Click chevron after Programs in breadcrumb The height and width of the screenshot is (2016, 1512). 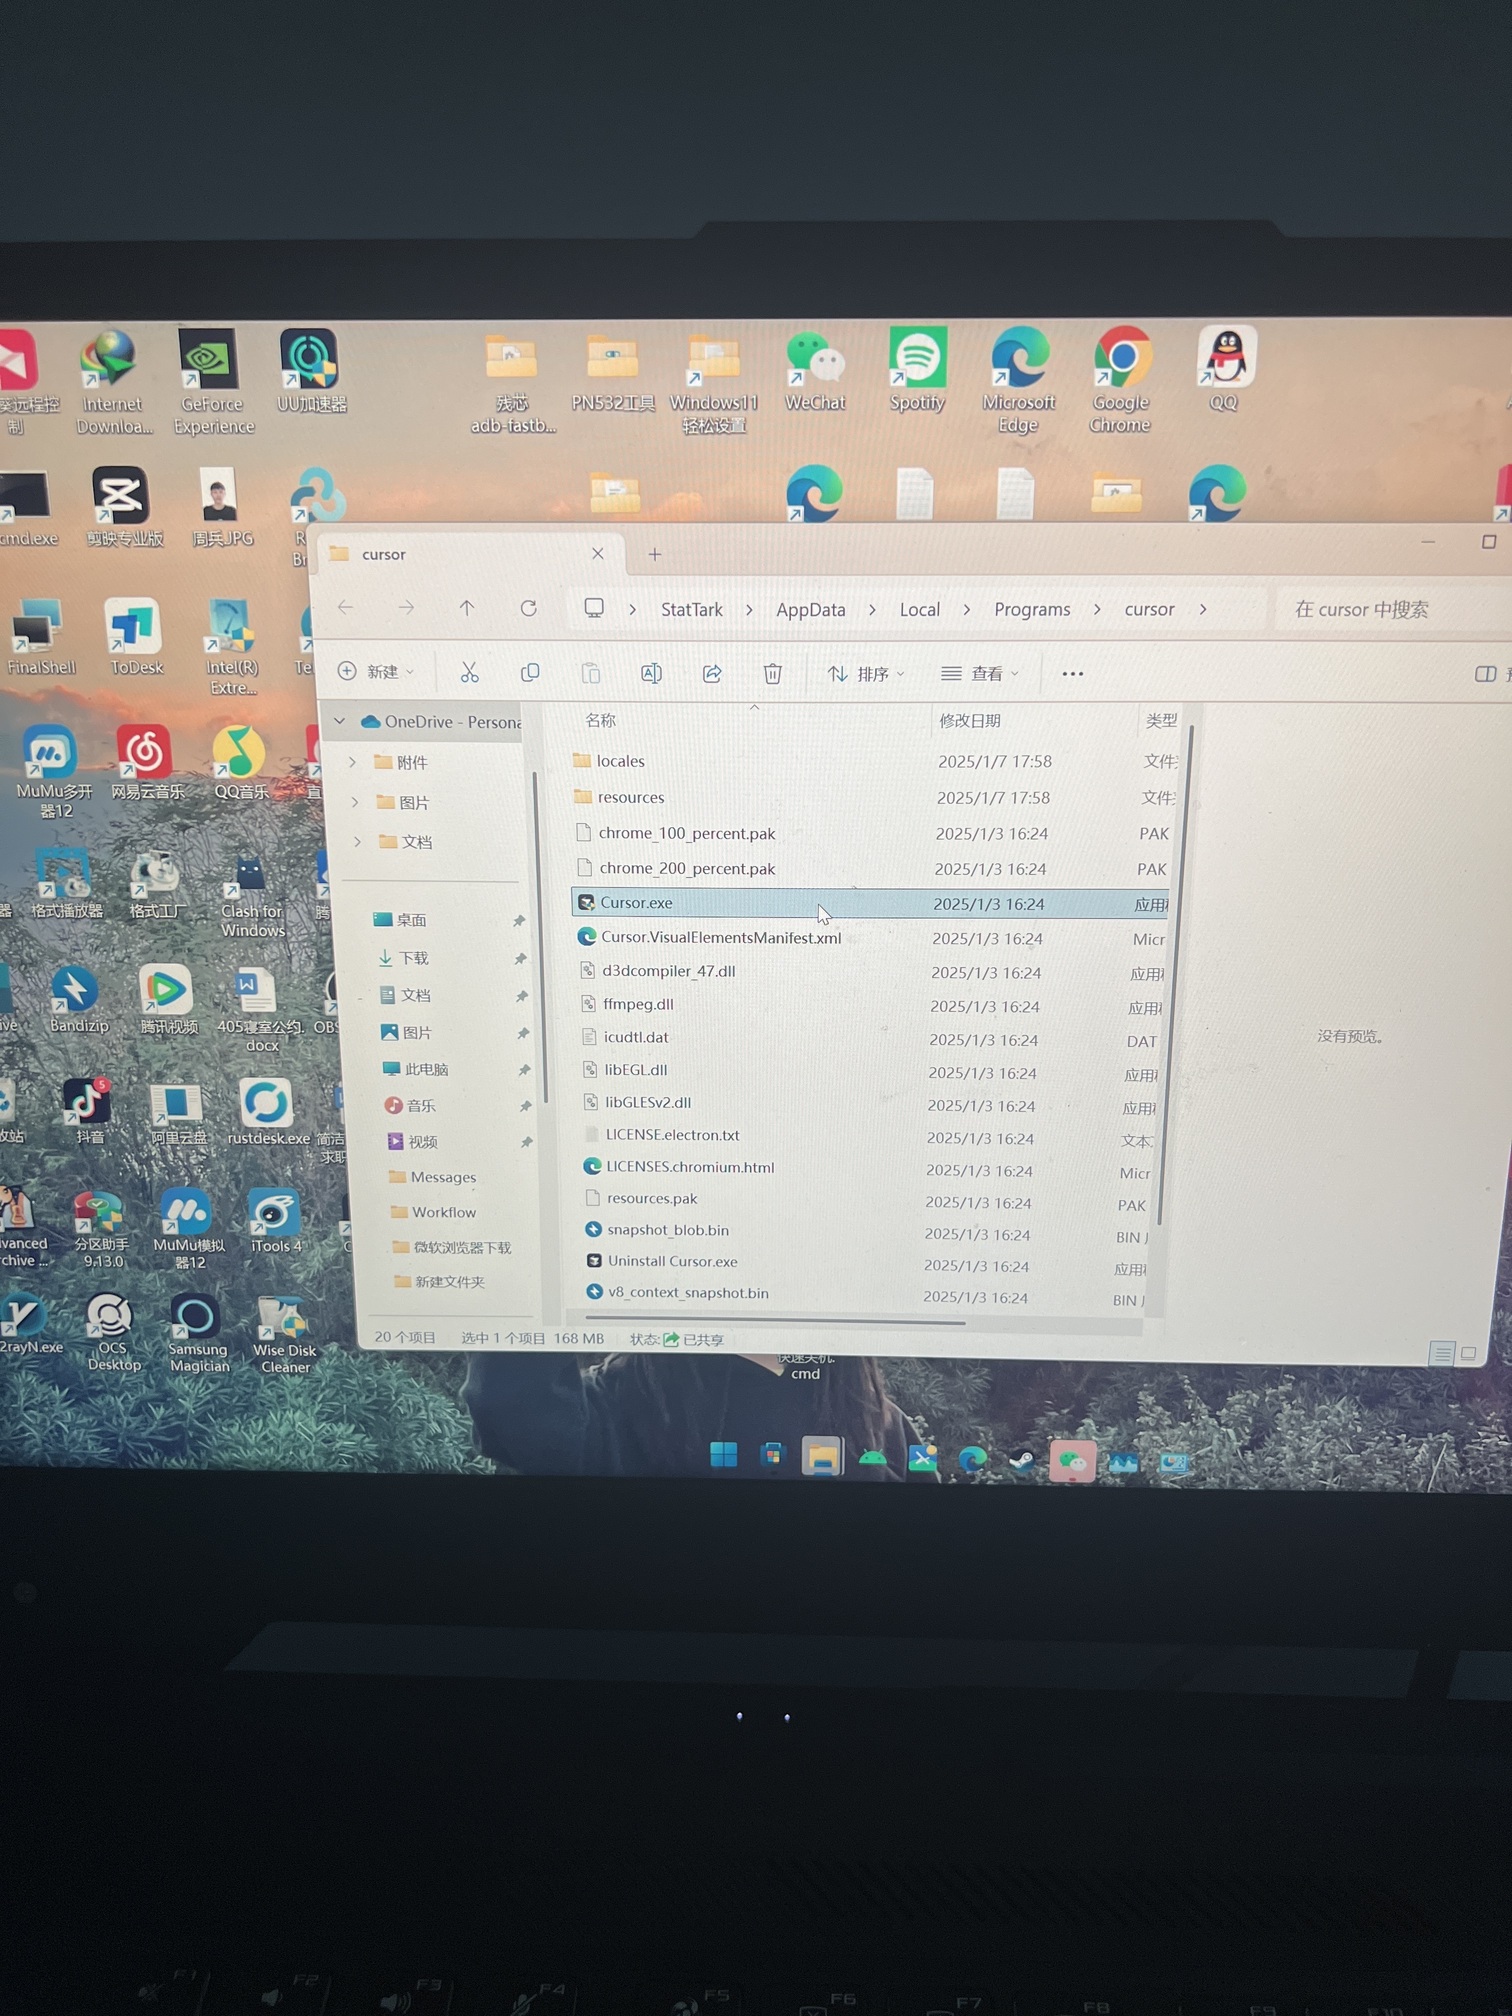pos(1097,609)
